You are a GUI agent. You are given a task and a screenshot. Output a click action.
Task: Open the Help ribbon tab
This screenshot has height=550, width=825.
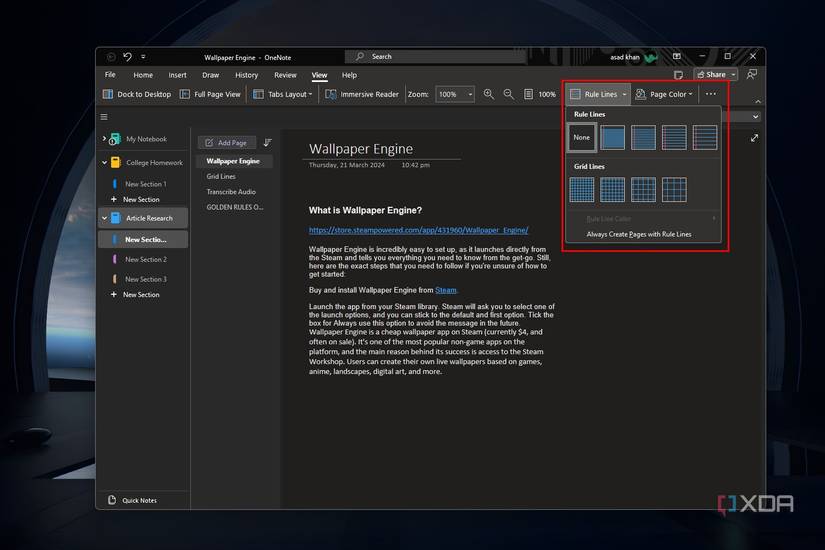[x=349, y=75]
